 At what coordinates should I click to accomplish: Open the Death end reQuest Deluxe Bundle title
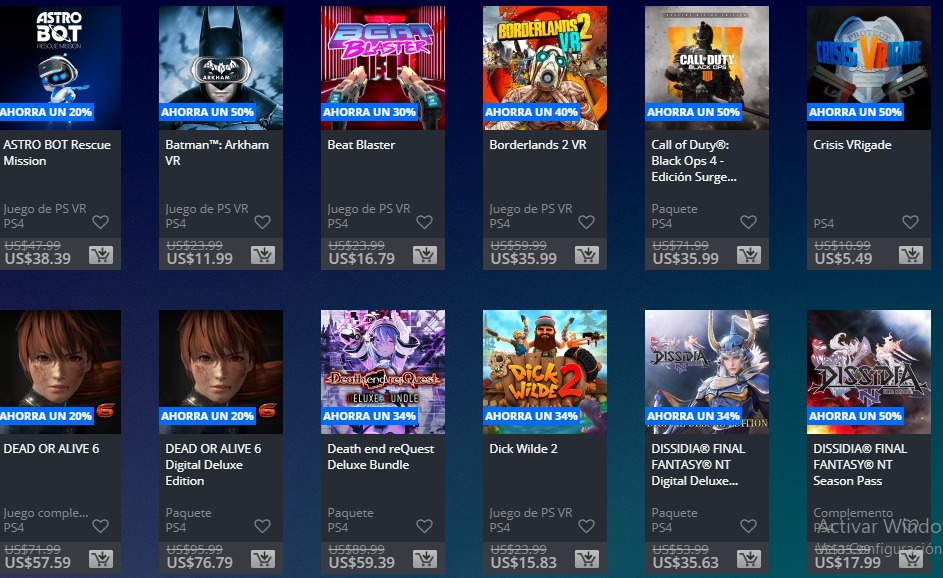pyautogui.click(x=381, y=457)
